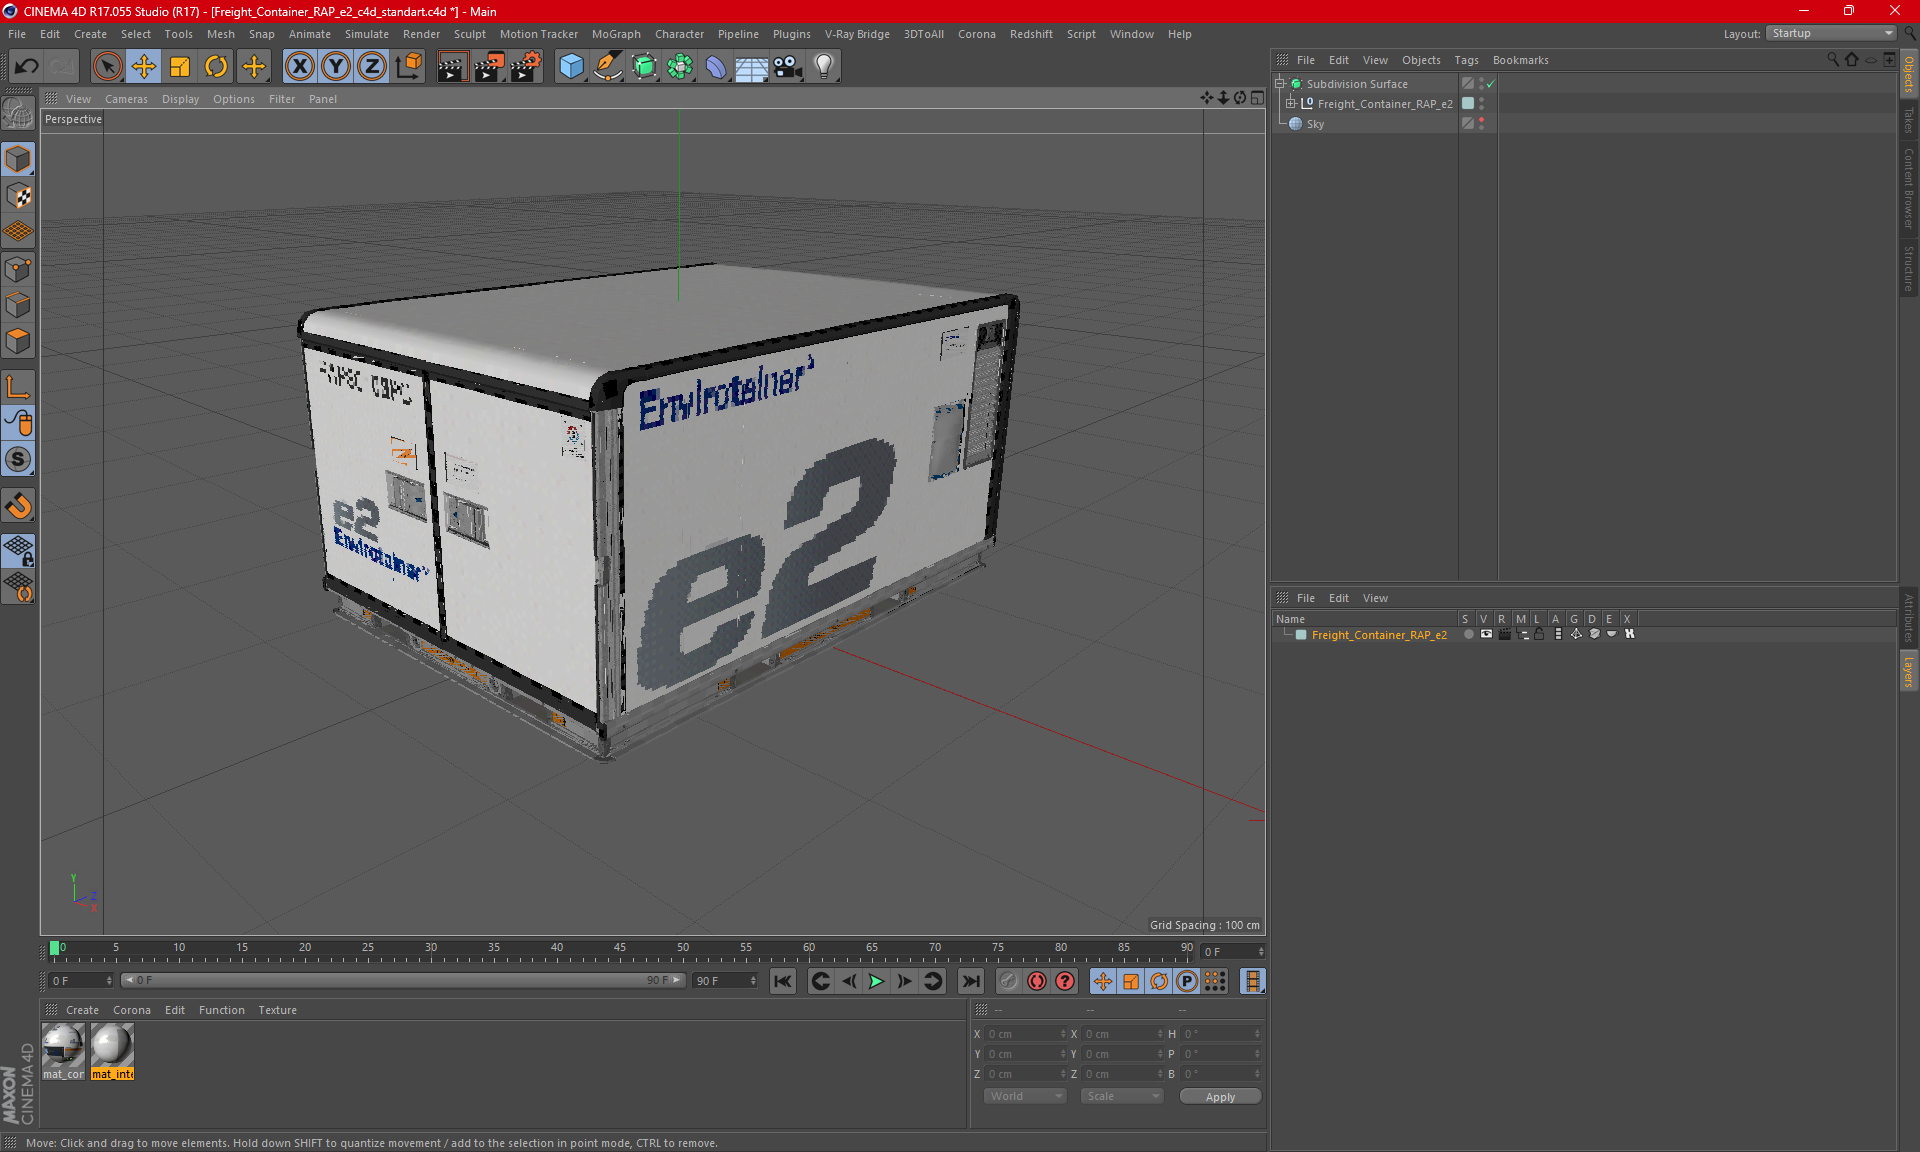Toggle Snap with the magnet icon
The image size is (1920, 1152).
(18, 505)
